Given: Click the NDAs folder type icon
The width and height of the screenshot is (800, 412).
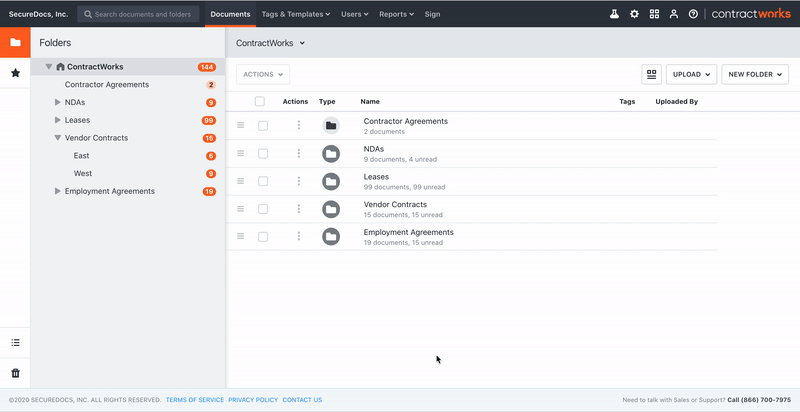Looking at the screenshot, I should (x=331, y=153).
